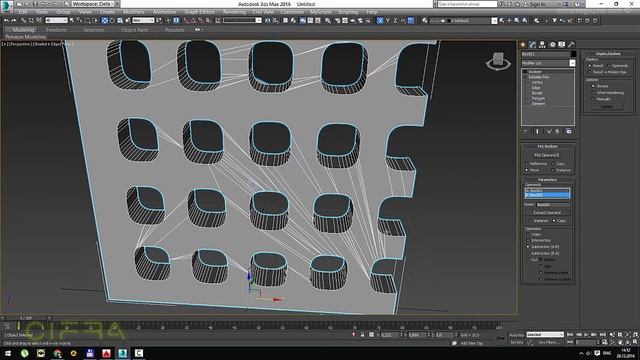Open named selection sets dropdown
The height and width of the screenshot is (360, 640).
[242, 20]
